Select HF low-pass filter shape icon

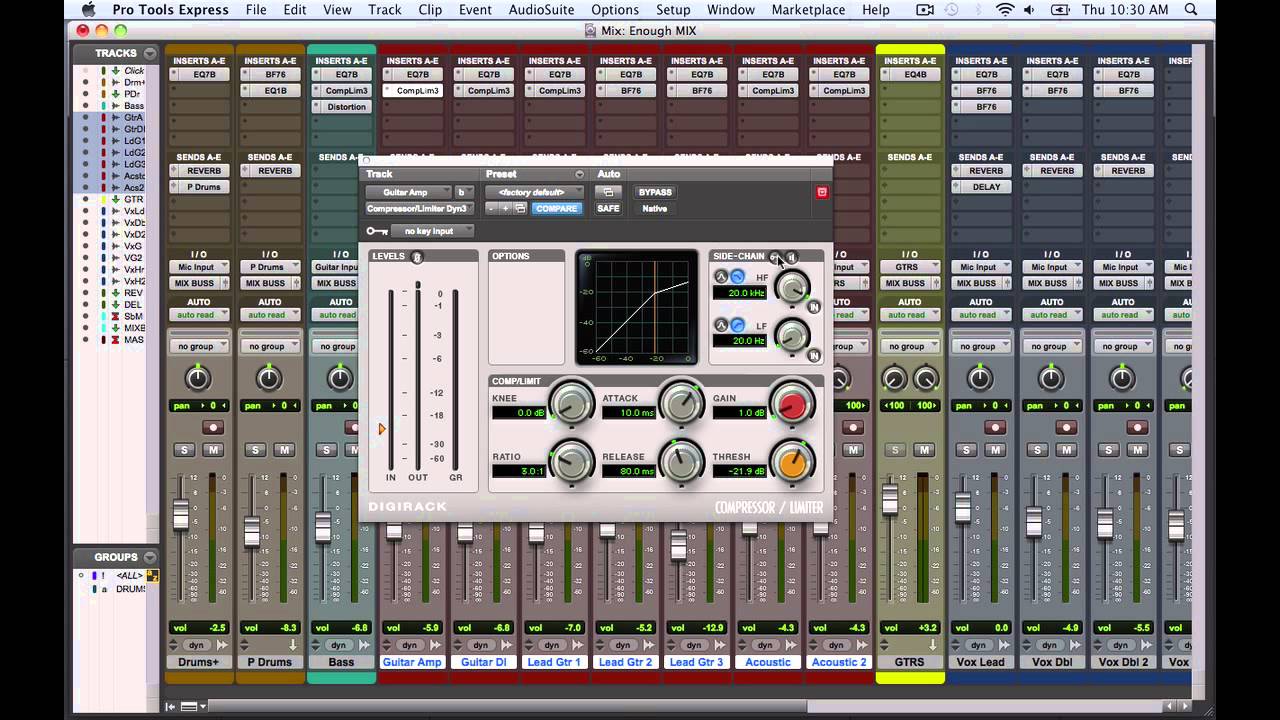tap(737, 276)
